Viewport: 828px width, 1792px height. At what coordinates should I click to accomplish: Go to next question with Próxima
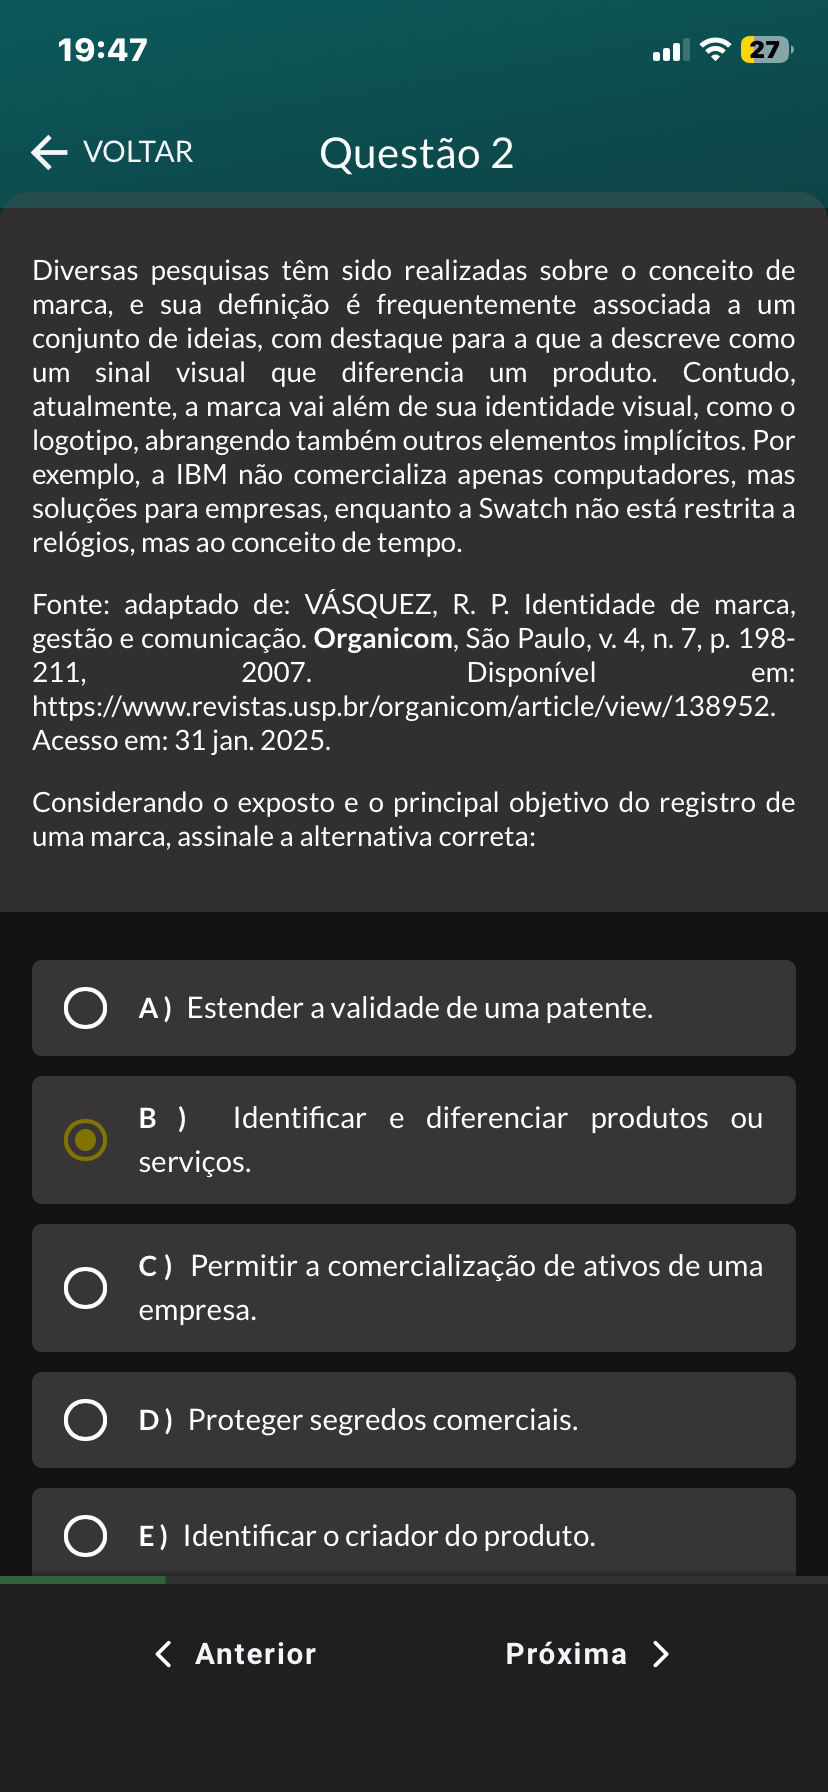(x=566, y=1654)
